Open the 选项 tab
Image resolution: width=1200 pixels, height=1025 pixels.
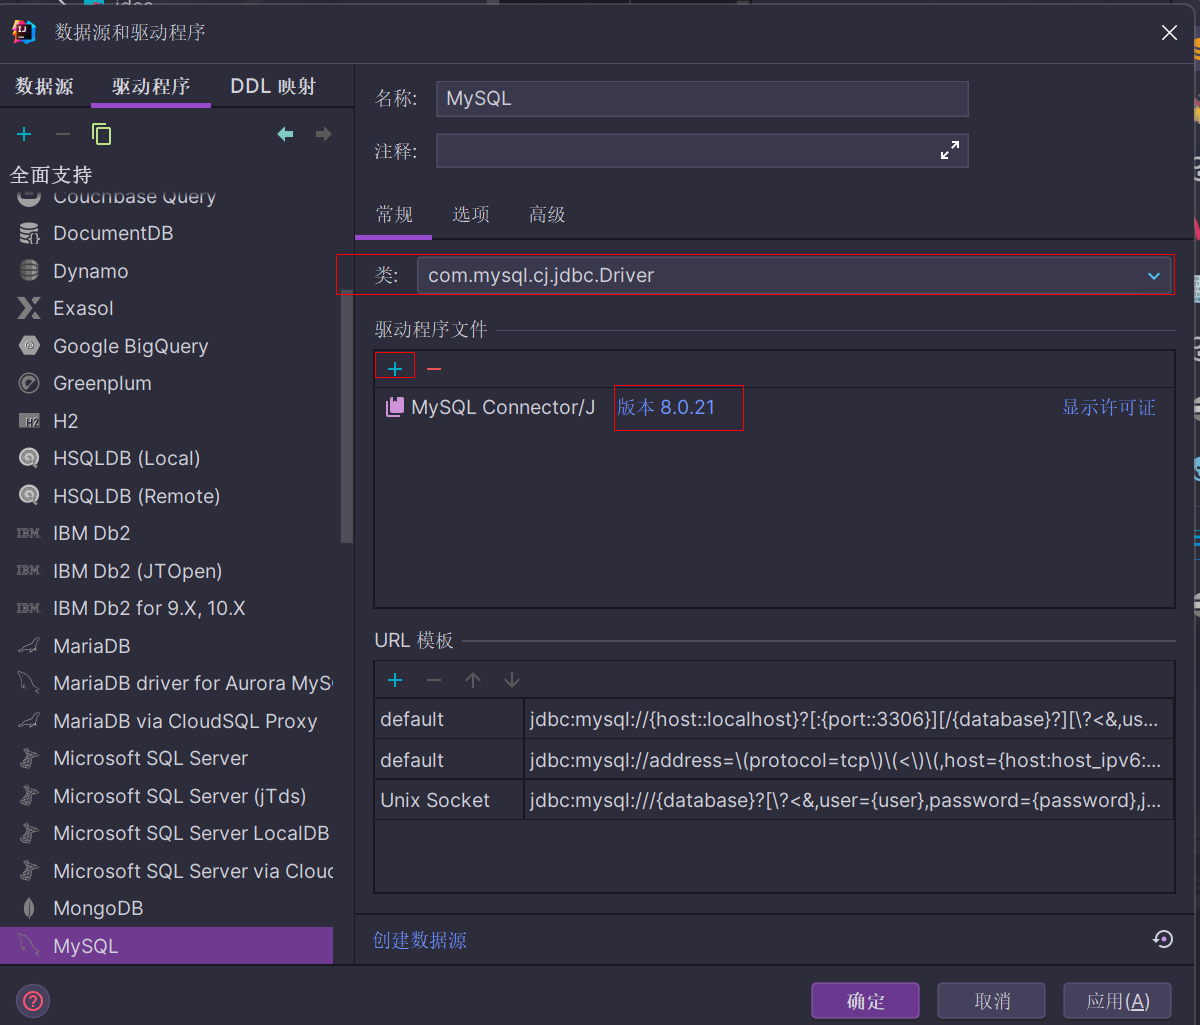[471, 214]
